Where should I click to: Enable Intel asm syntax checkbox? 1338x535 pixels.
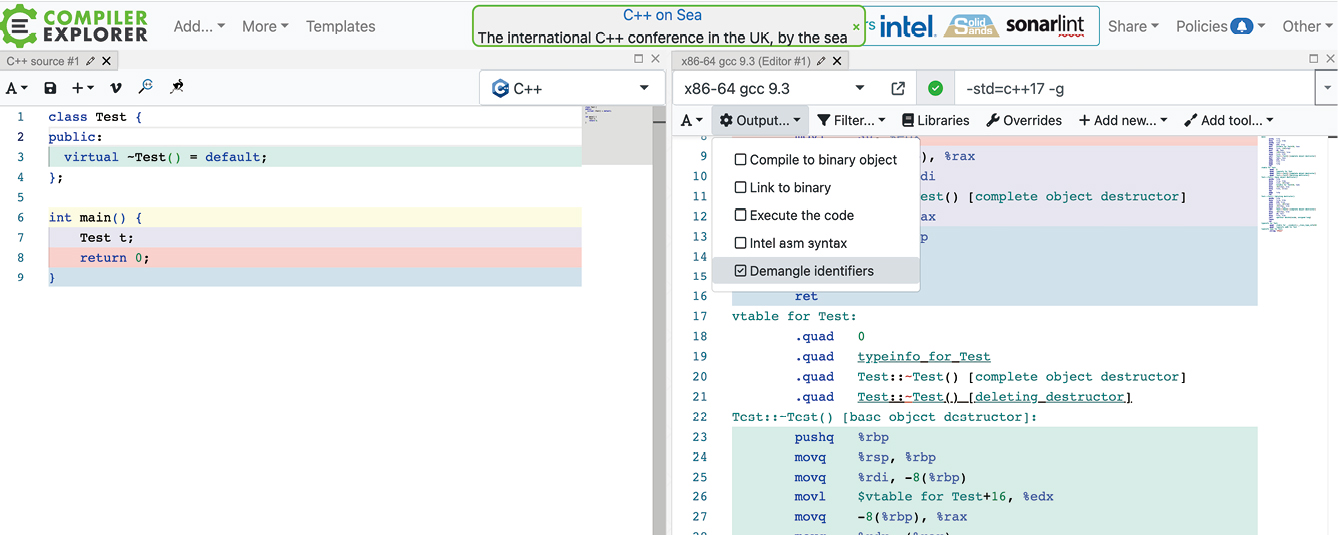click(741, 243)
